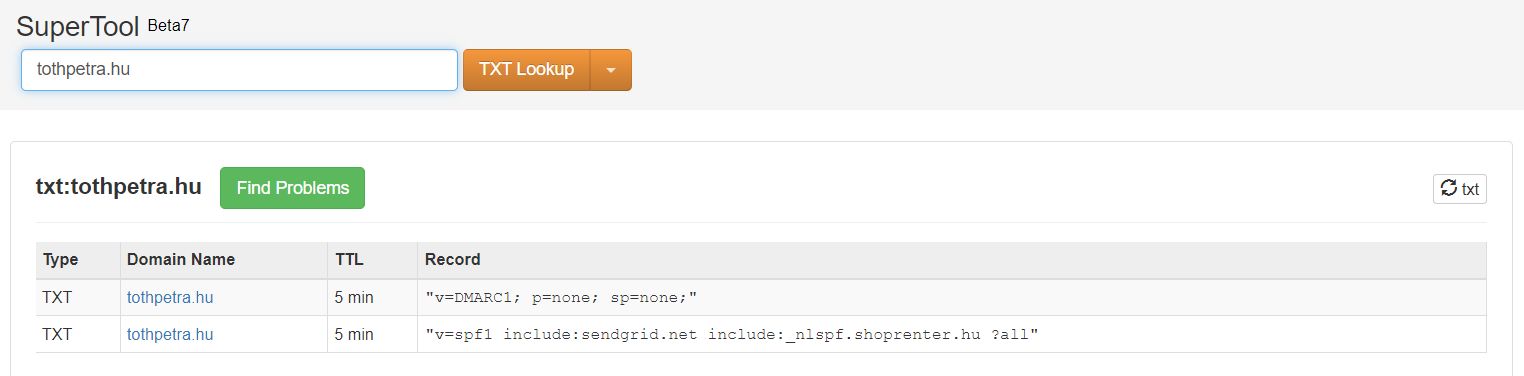This screenshot has width=1524, height=376.
Task: Click the SuperTool title
Action: tap(78, 27)
